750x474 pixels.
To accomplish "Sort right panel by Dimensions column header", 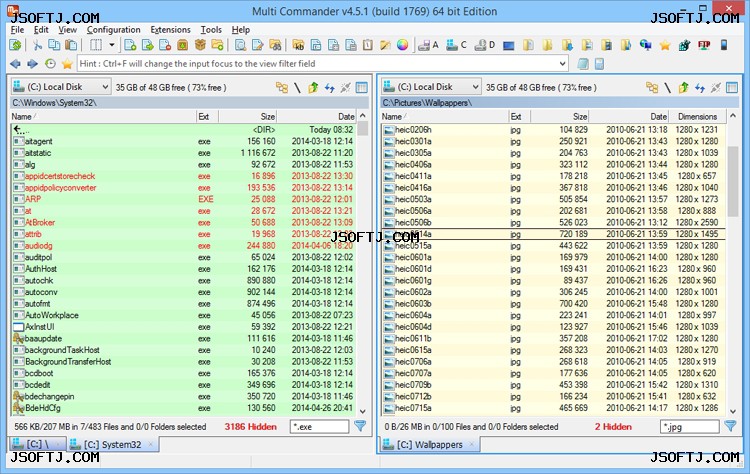I will [x=697, y=116].
